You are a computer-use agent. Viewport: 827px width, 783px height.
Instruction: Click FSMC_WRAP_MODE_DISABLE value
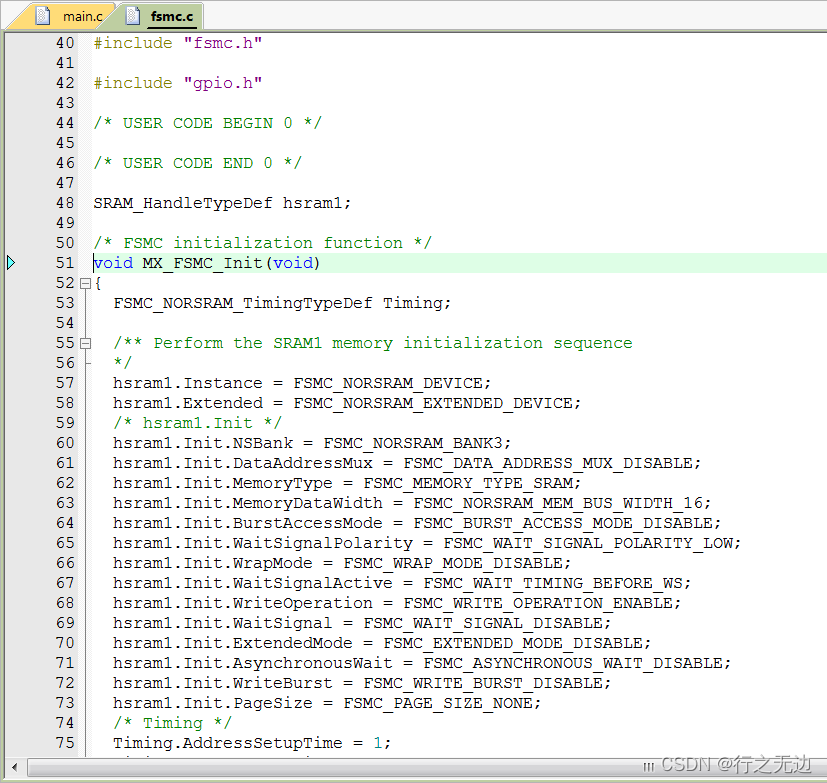pos(453,564)
